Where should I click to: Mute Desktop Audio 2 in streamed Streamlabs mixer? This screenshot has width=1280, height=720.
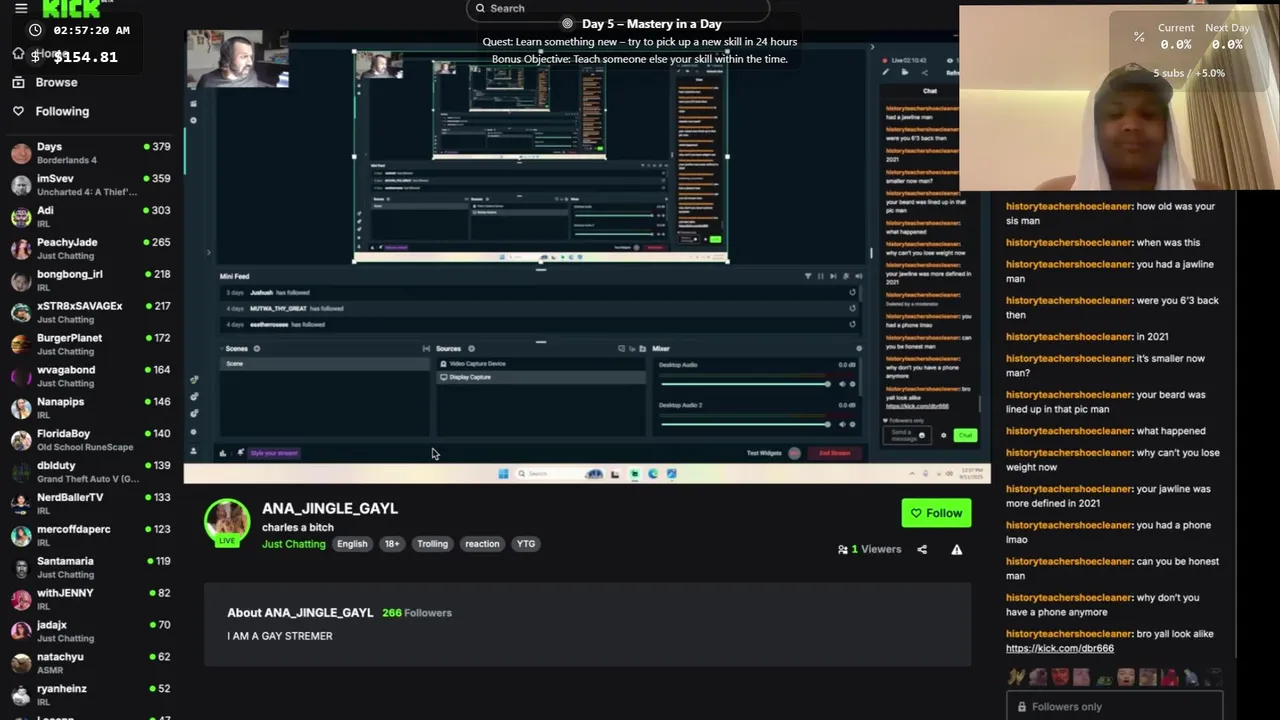point(842,424)
